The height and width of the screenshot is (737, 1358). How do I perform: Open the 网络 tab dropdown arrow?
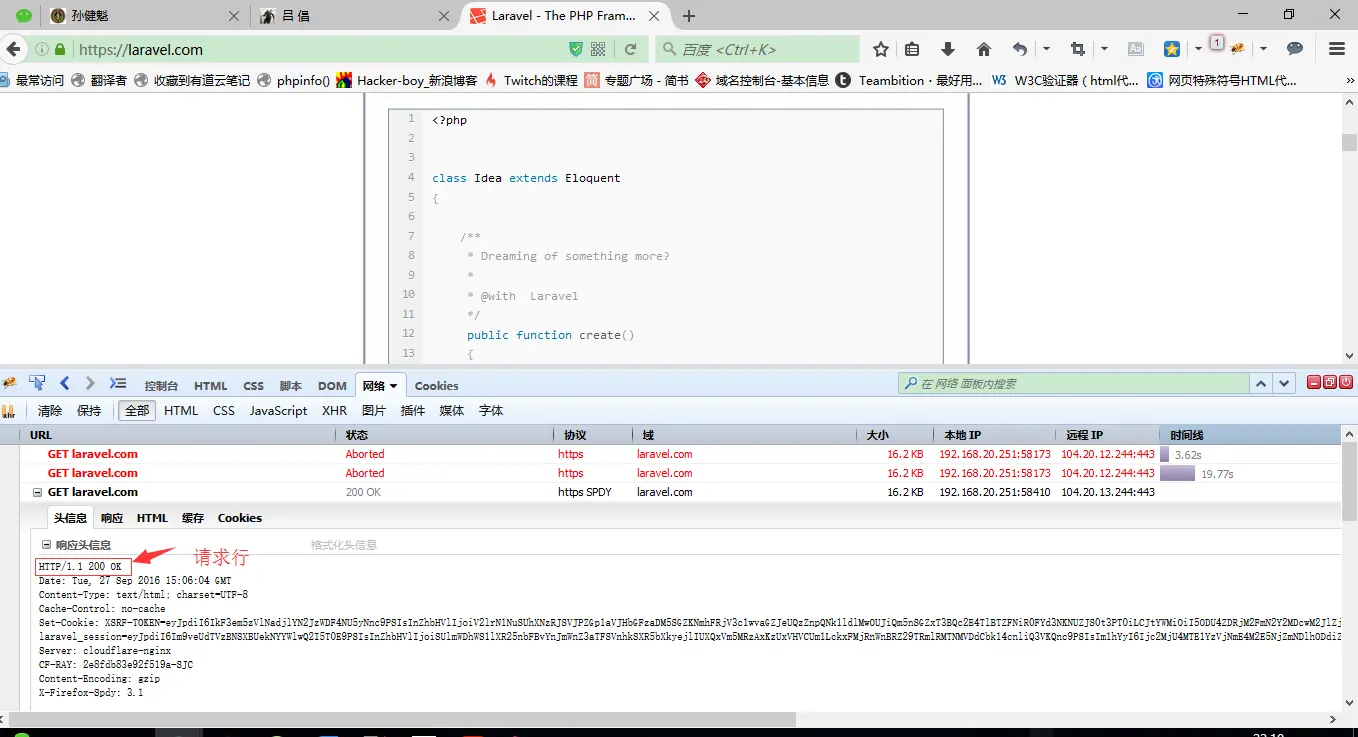[394, 386]
